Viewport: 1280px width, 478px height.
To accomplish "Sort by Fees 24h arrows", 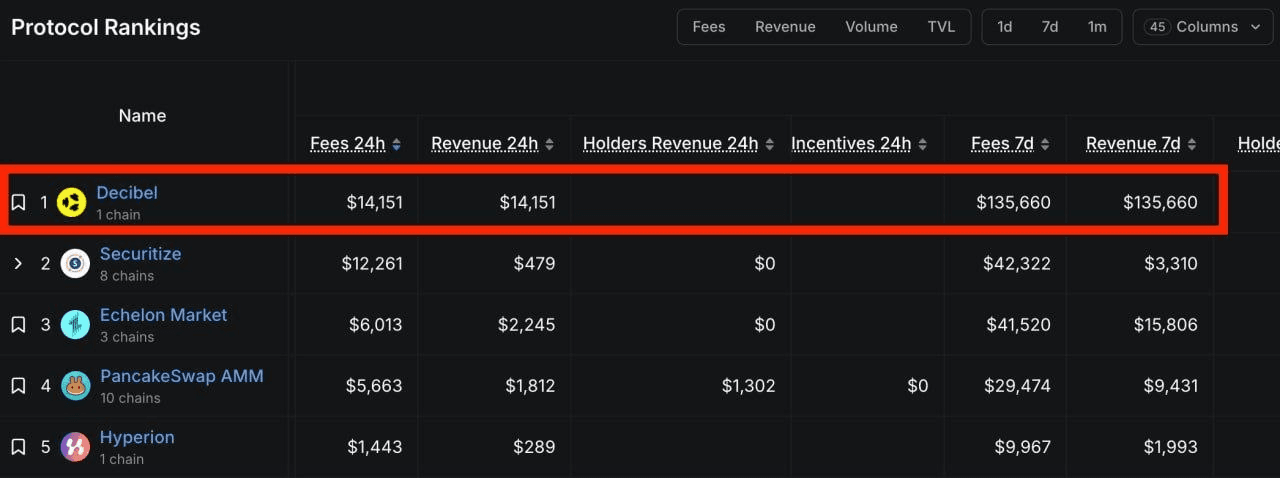I will coord(397,144).
